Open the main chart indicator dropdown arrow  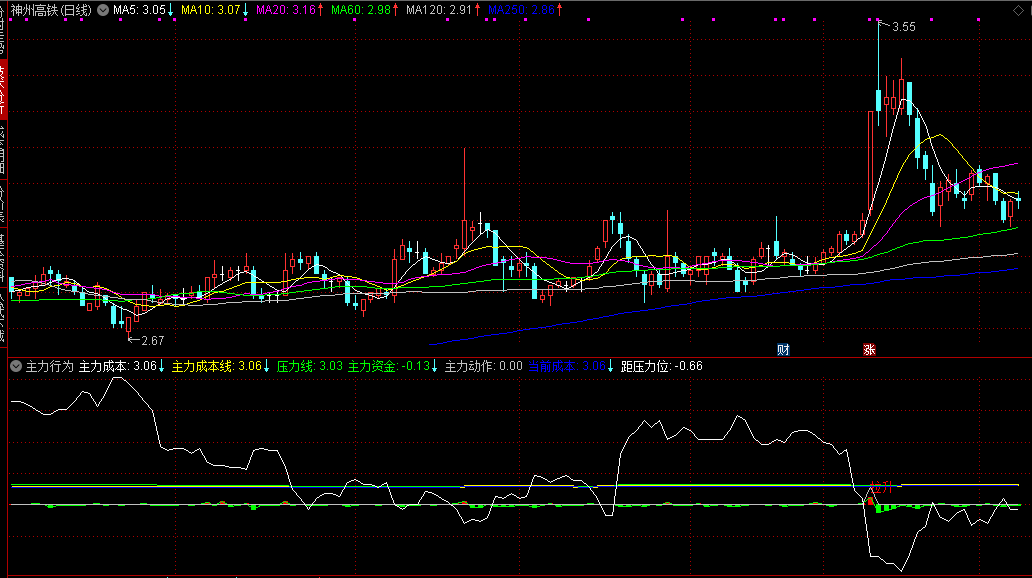click(x=102, y=9)
